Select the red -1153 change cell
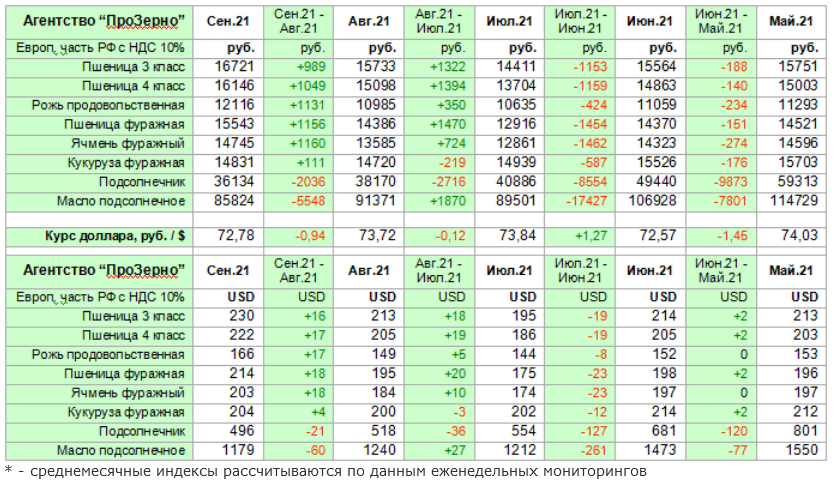 coord(580,67)
